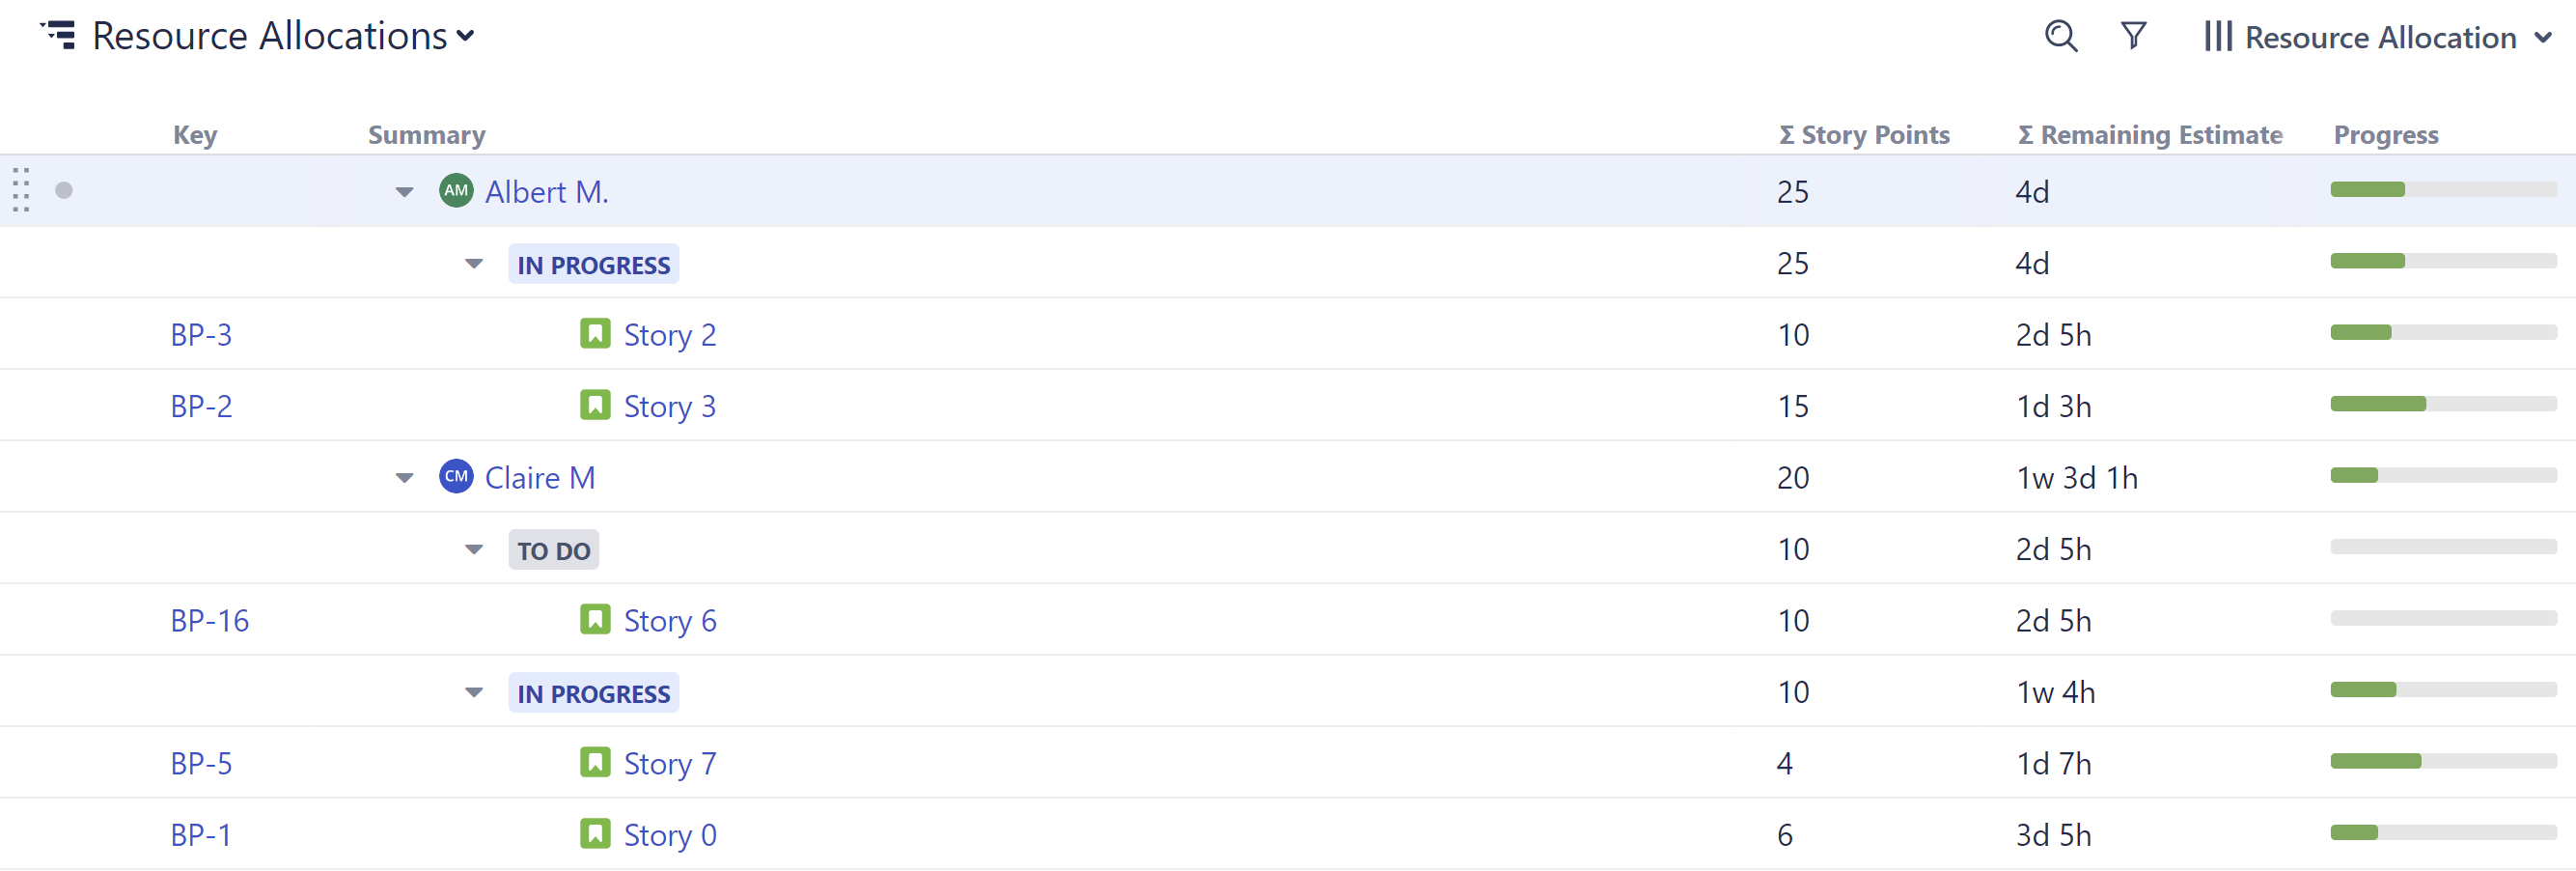Open the Resource Allocation view dropdown
This screenshot has width=2576, height=871.
[x=2546, y=38]
